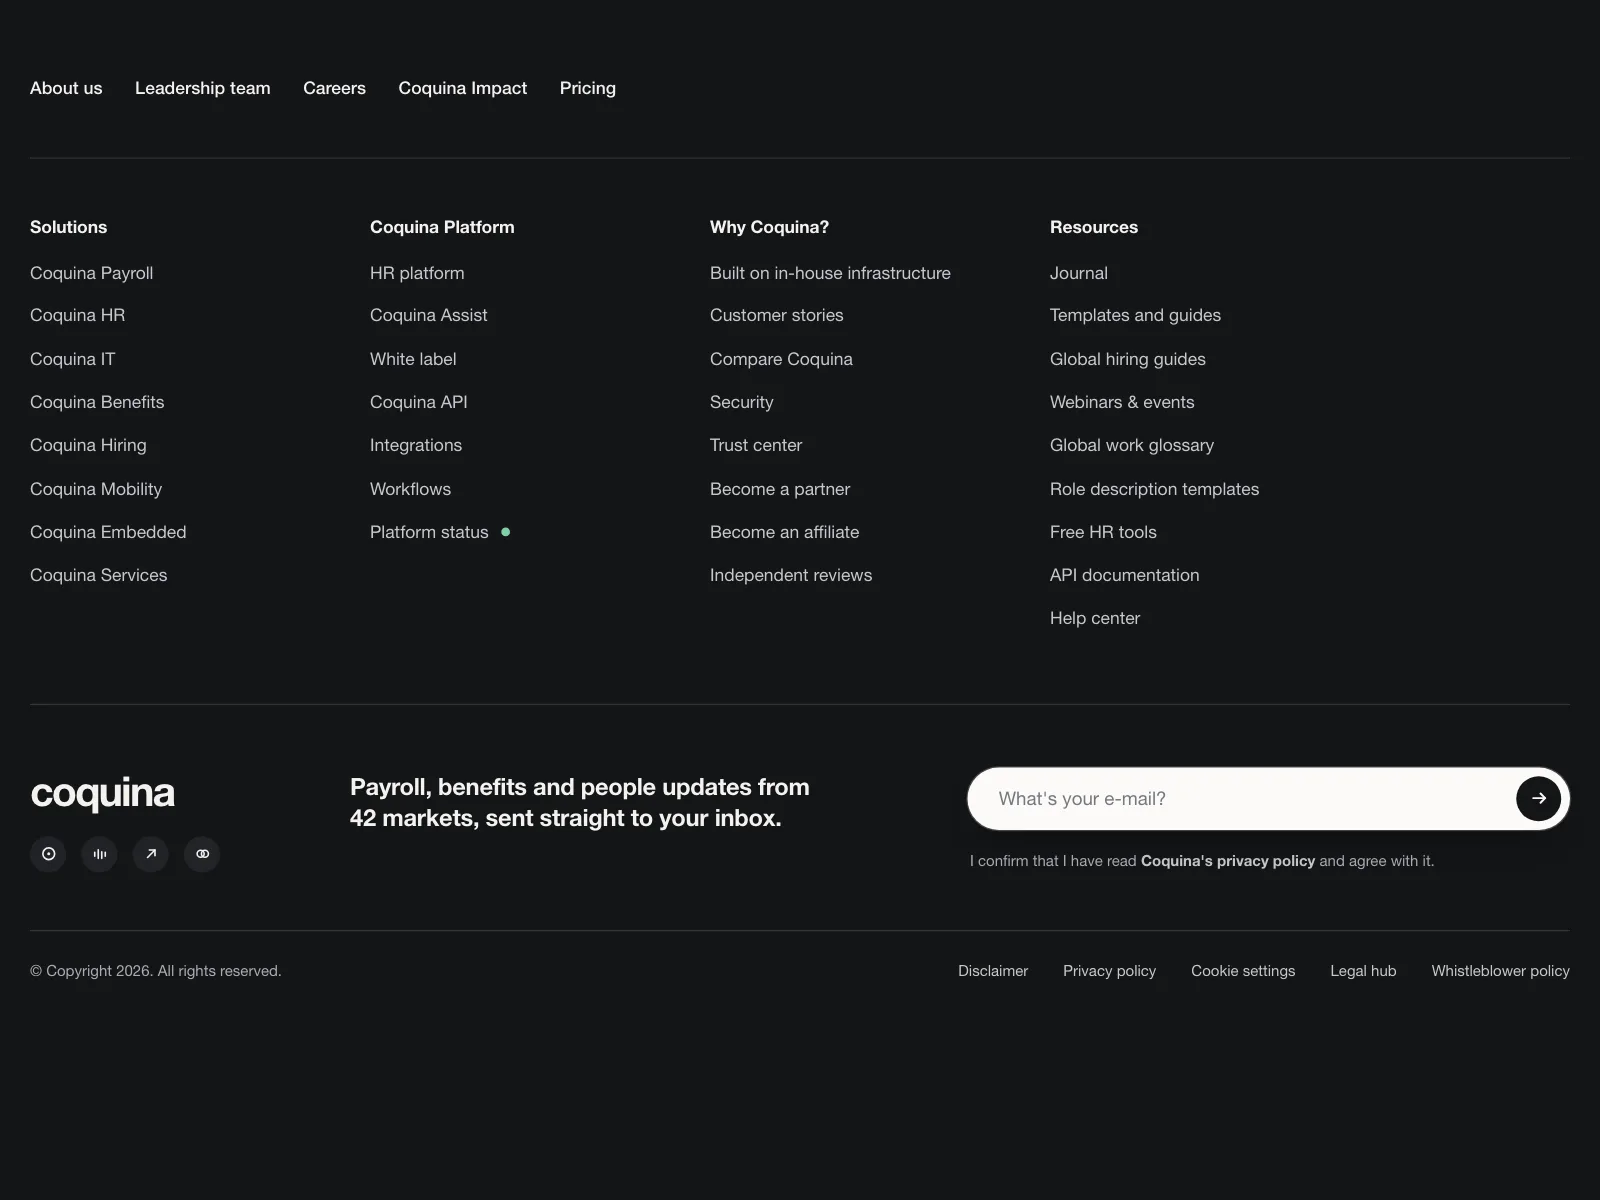Image resolution: width=1600 pixels, height=1200 pixels.
Task: Open the Disclaimer link
Action: click(x=993, y=971)
